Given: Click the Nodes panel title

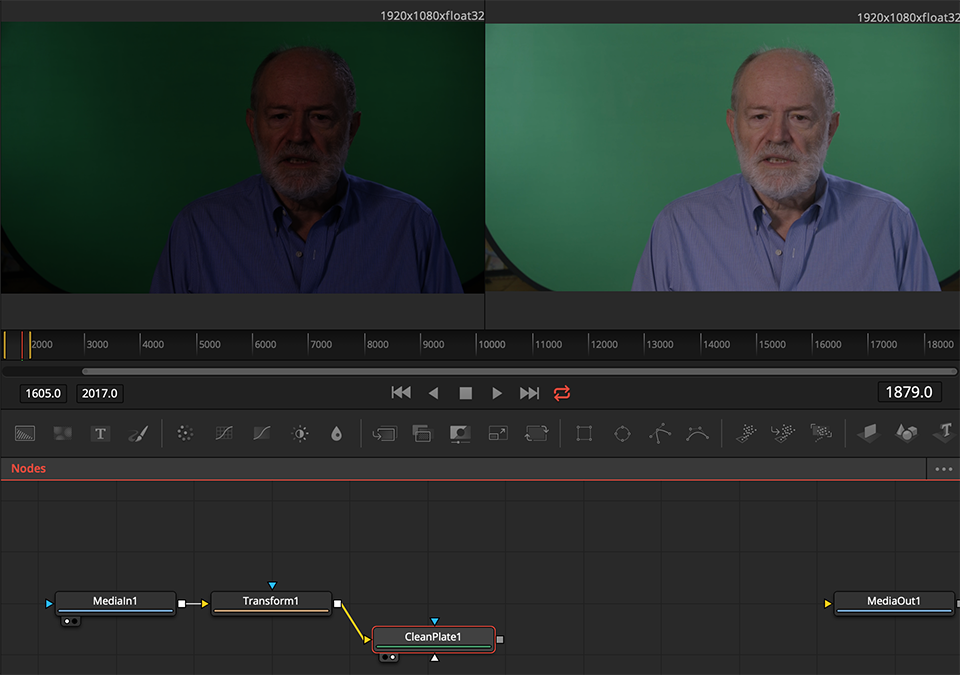Looking at the screenshot, I should coord(29,469).
